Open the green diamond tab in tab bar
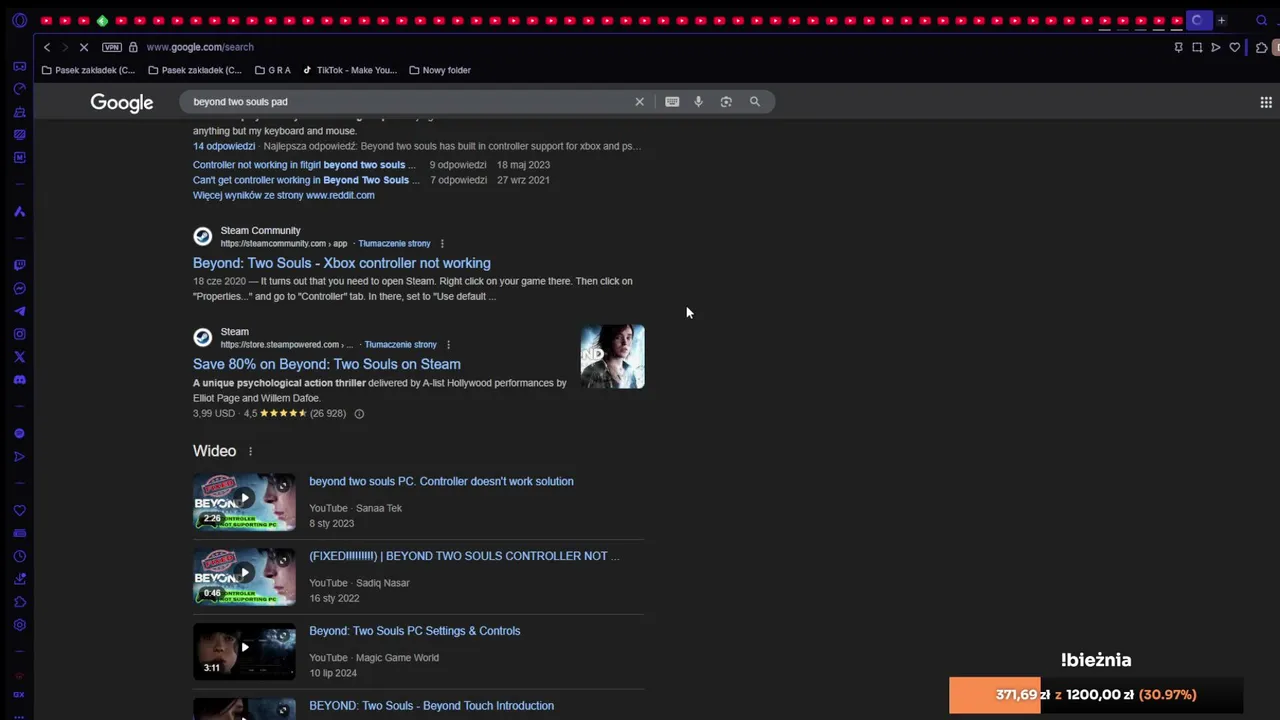 pos(102,21)
